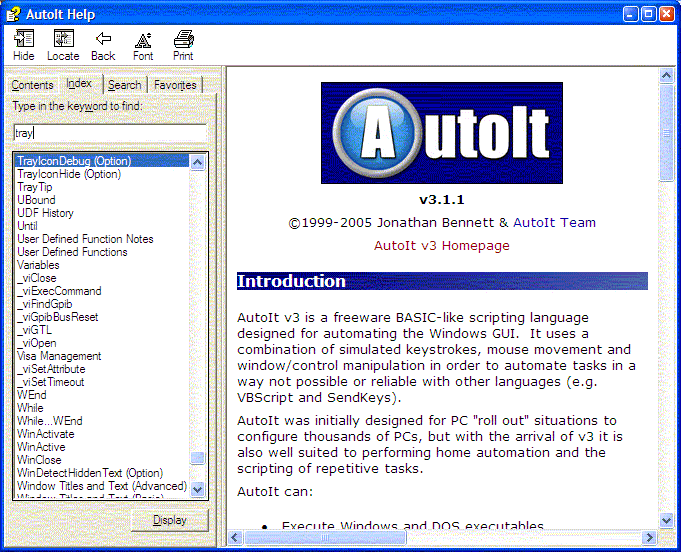
Task: Minimize the AutoIt Help window
Action: [x=630, y=14]
